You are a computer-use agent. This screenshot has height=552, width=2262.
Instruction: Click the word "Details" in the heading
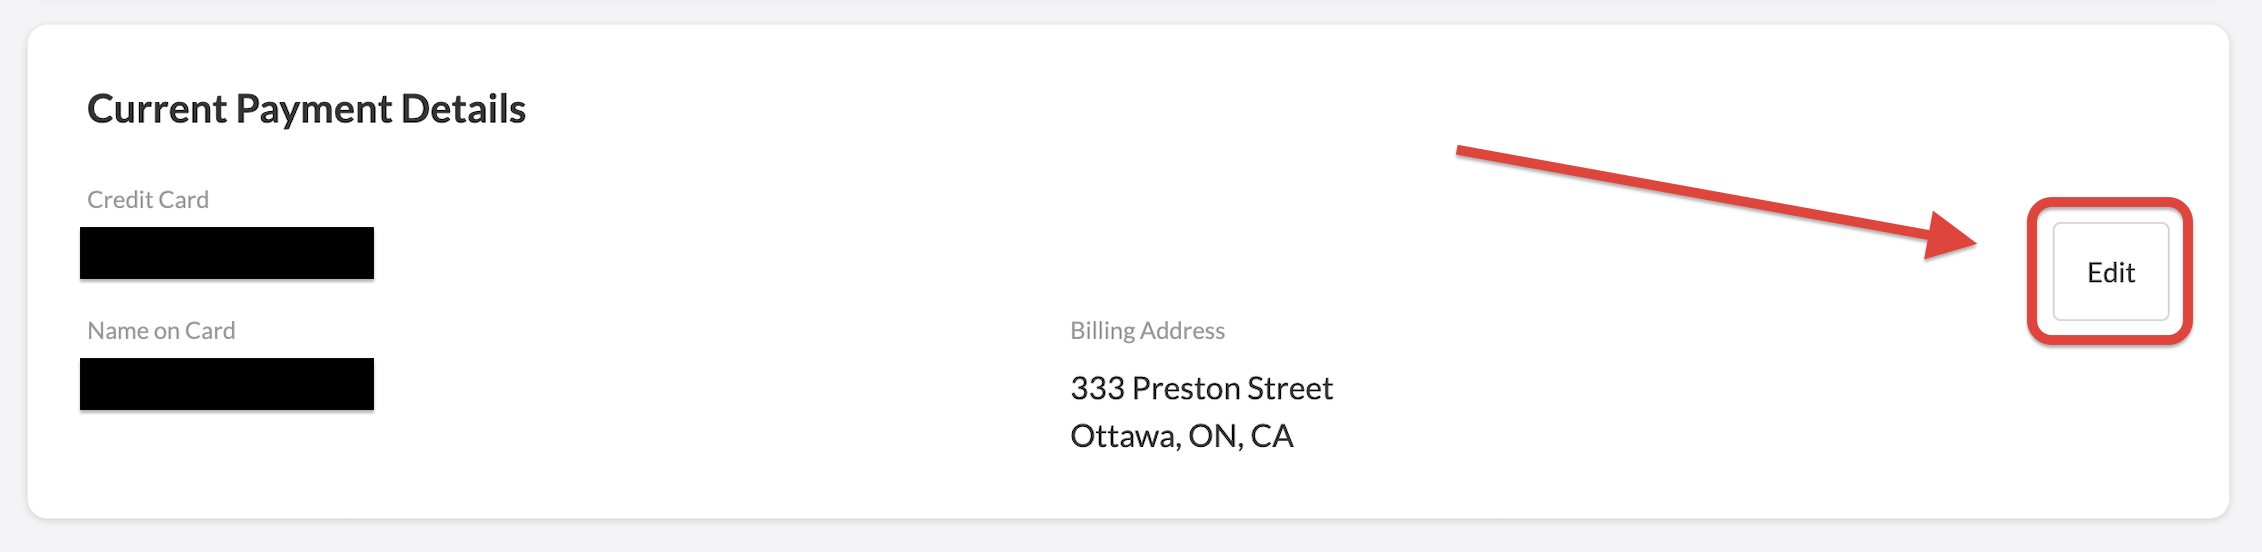[x=463, y=109]
